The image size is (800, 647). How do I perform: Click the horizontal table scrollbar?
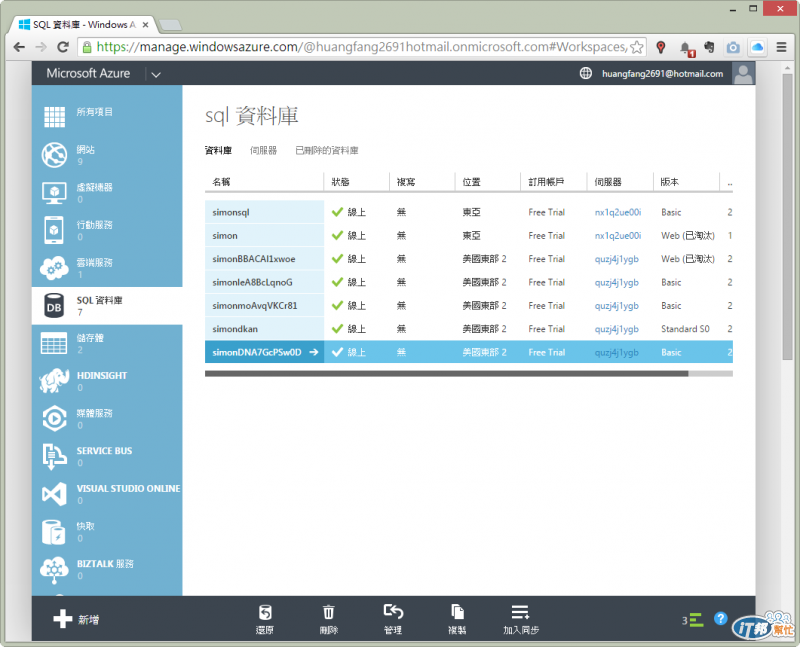446,374
